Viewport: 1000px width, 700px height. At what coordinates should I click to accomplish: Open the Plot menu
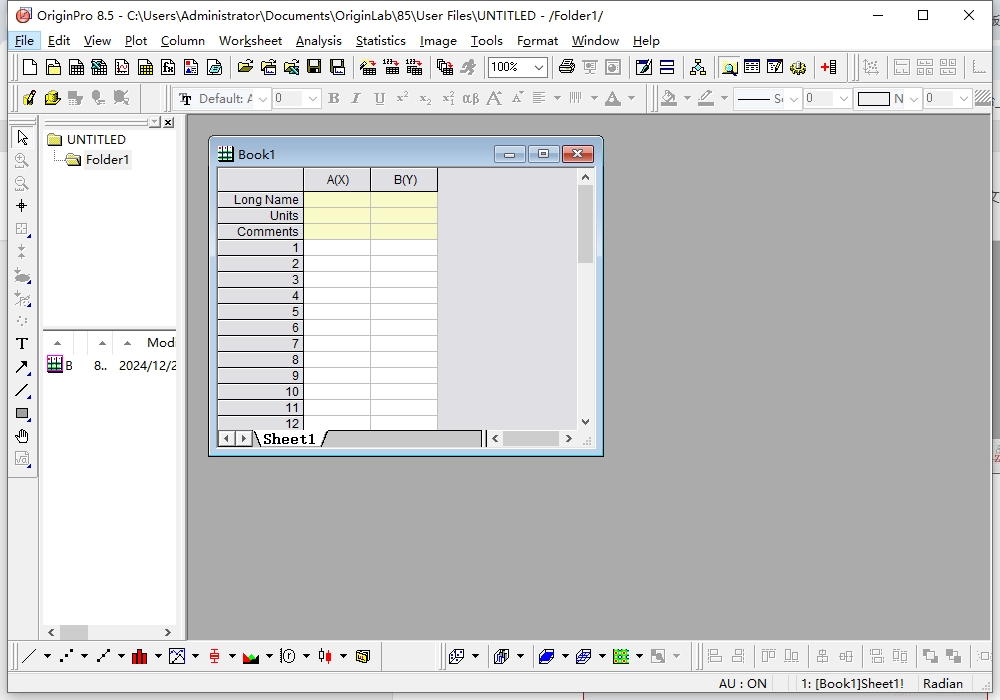[x=136, y=41]
